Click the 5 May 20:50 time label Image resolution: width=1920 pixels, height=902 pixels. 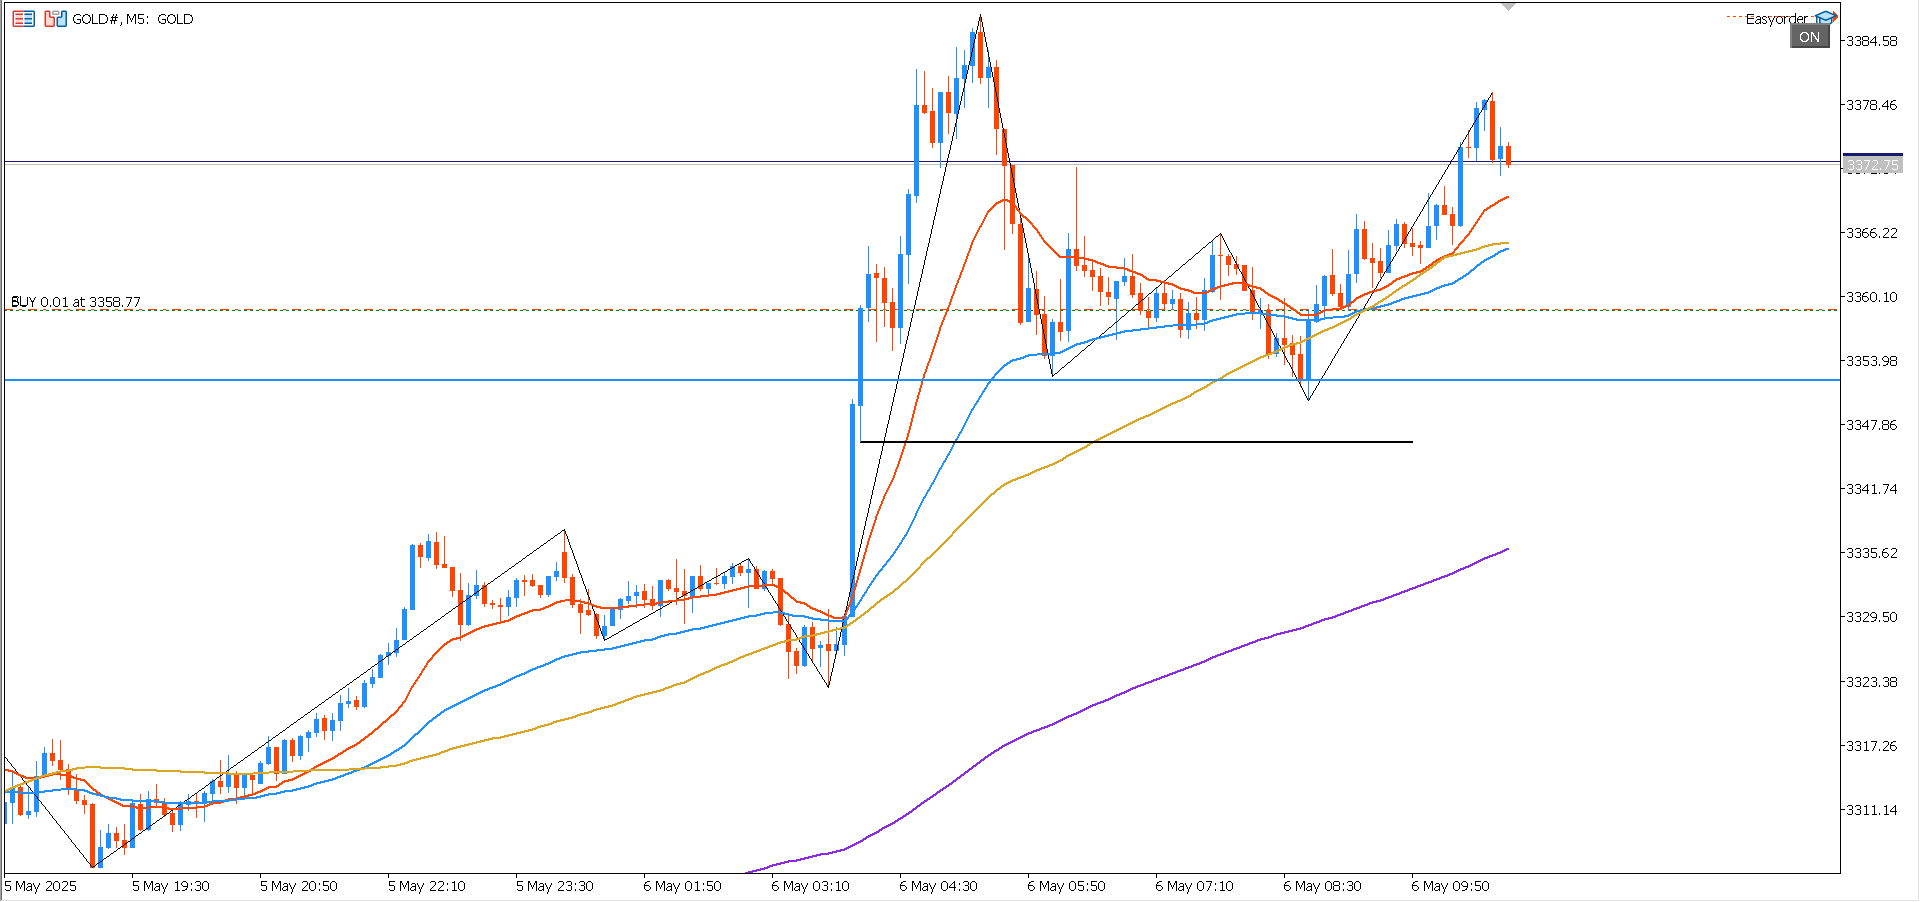point(299,886)
